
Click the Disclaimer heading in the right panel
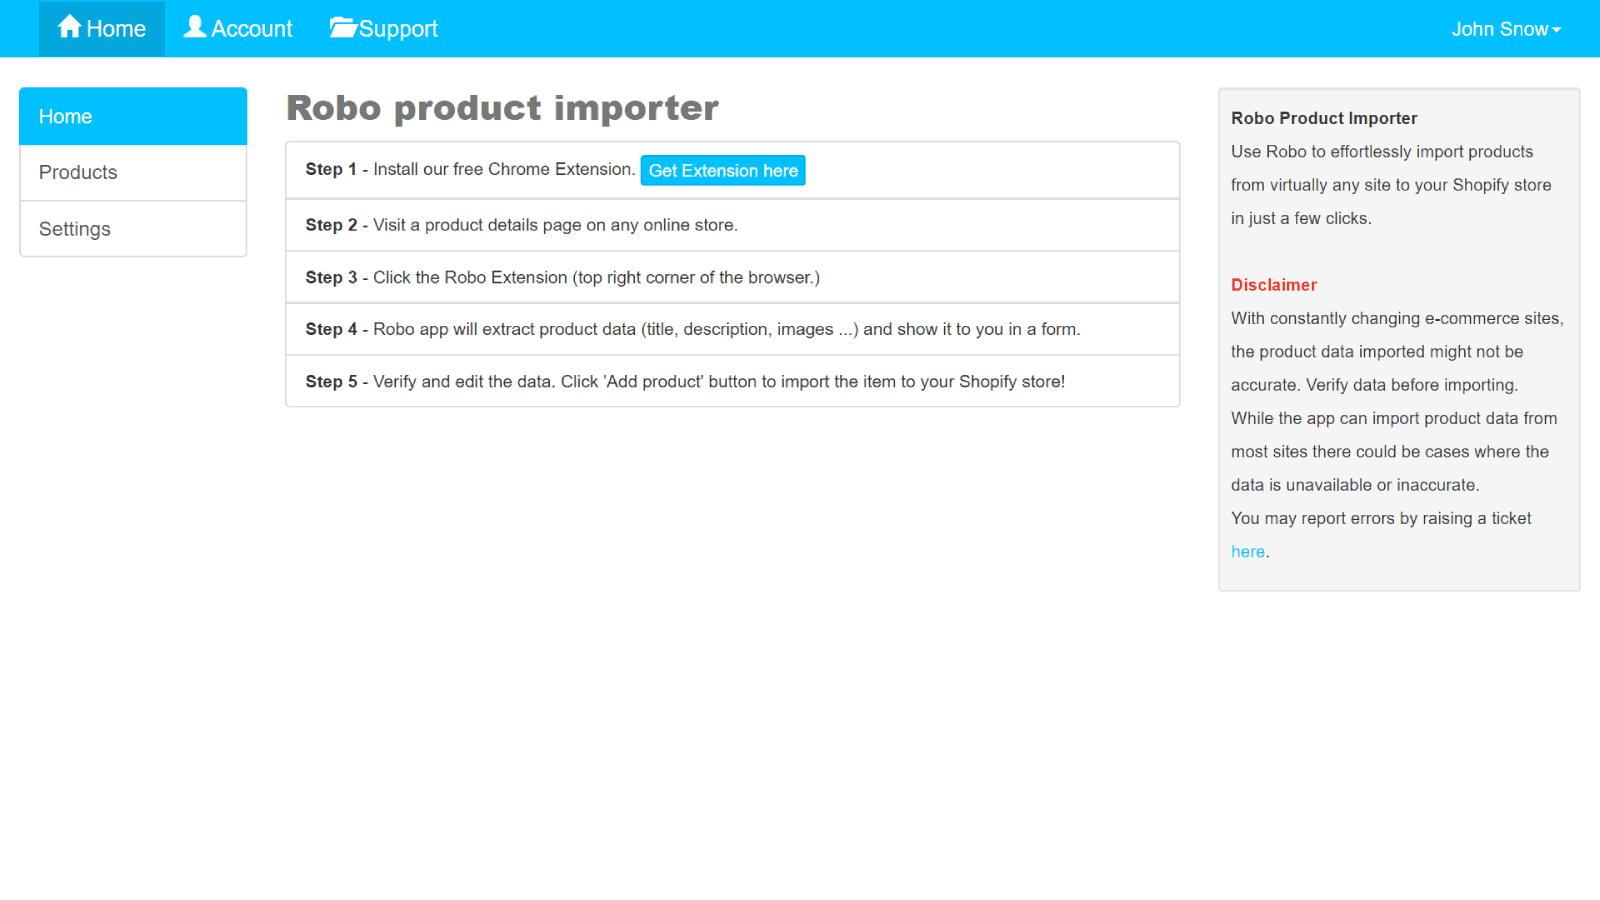point(1274,285)
